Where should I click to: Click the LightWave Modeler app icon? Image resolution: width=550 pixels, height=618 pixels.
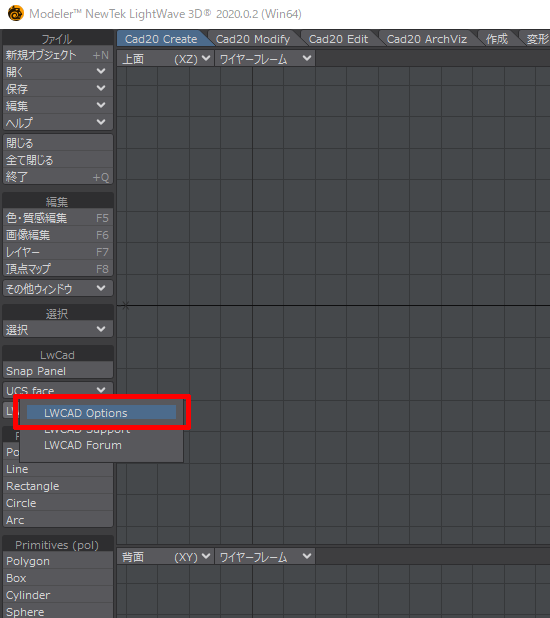point(16,13)
